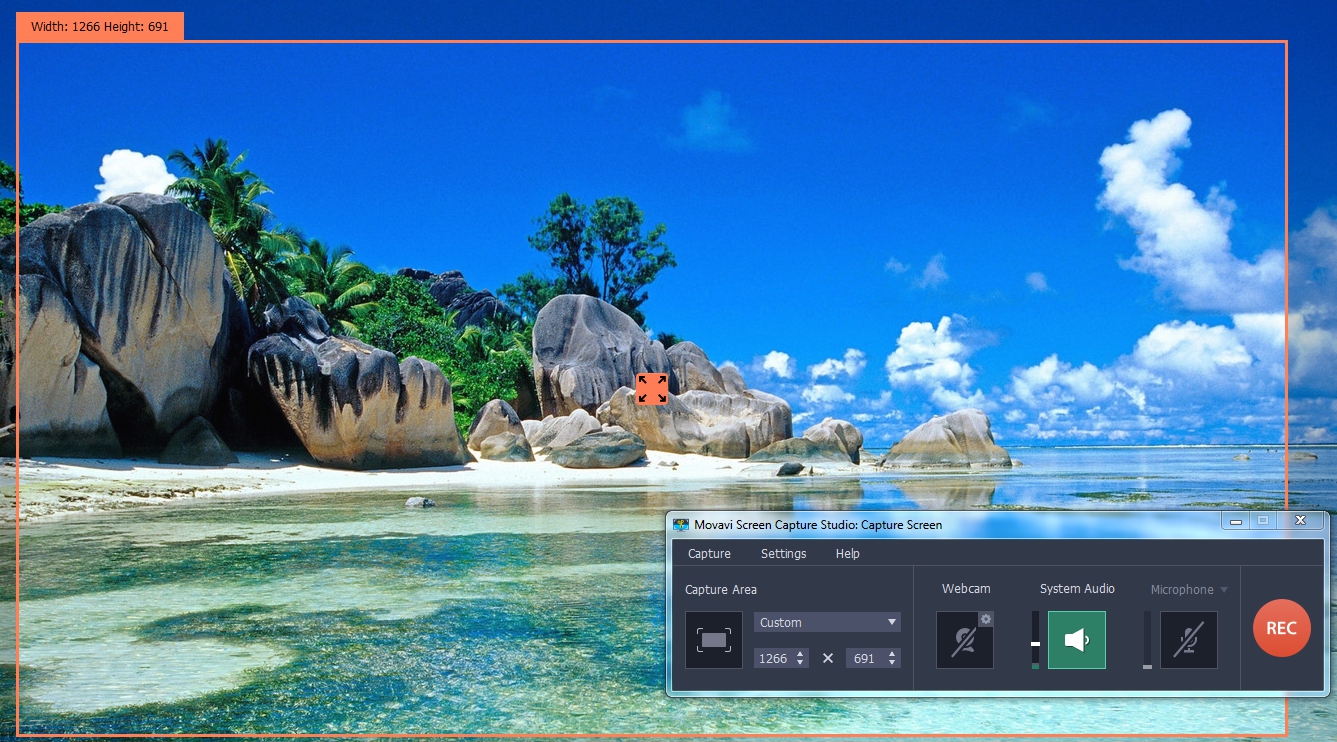Mute the System Audio speaker button
This screenshot has height=742, width=1337.
1077,640
